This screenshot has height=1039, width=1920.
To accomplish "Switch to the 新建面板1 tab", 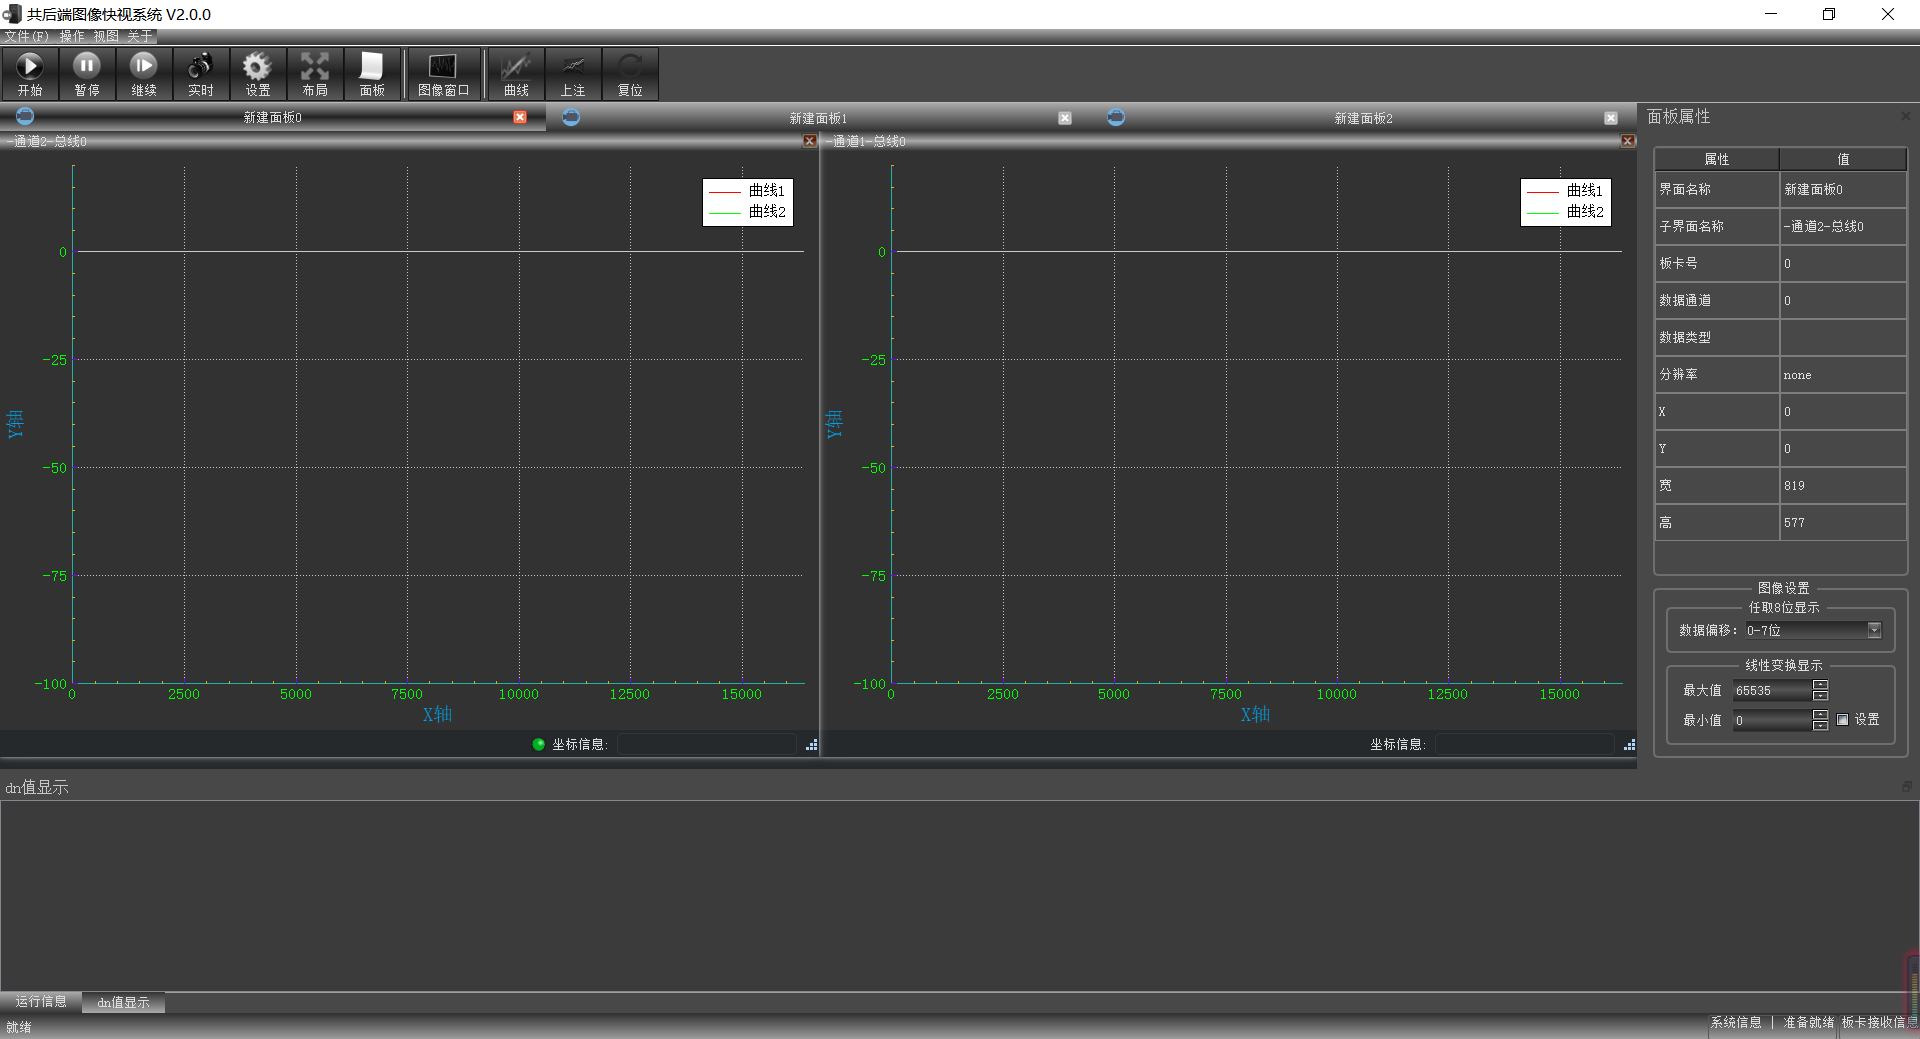I will tap(818, 118).
